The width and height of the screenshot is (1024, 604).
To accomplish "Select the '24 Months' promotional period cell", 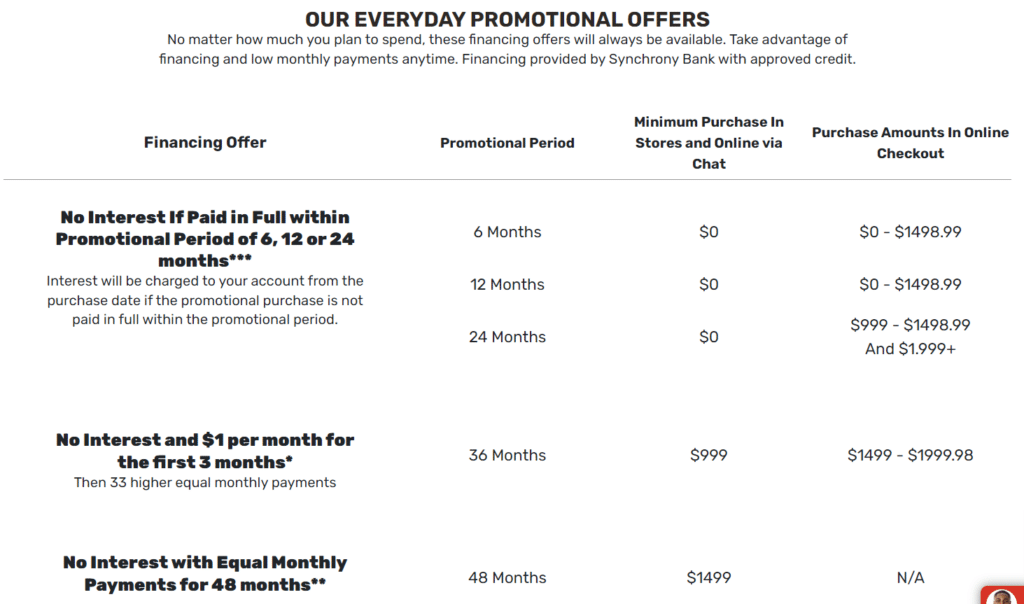I will click(x=507, y=337).
